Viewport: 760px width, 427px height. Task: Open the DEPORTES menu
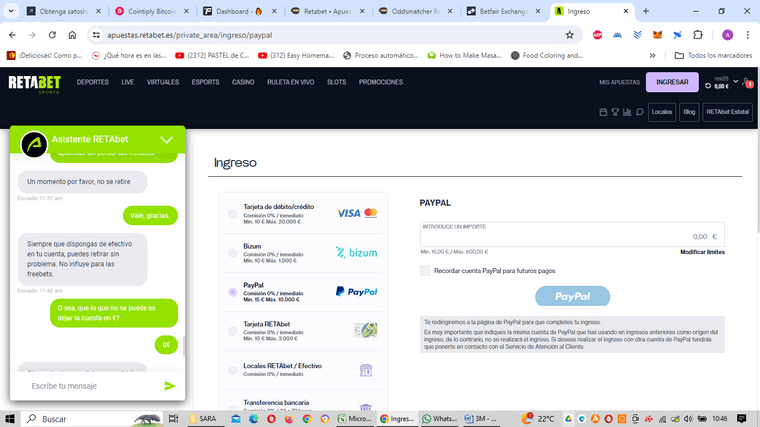(93, 82)
